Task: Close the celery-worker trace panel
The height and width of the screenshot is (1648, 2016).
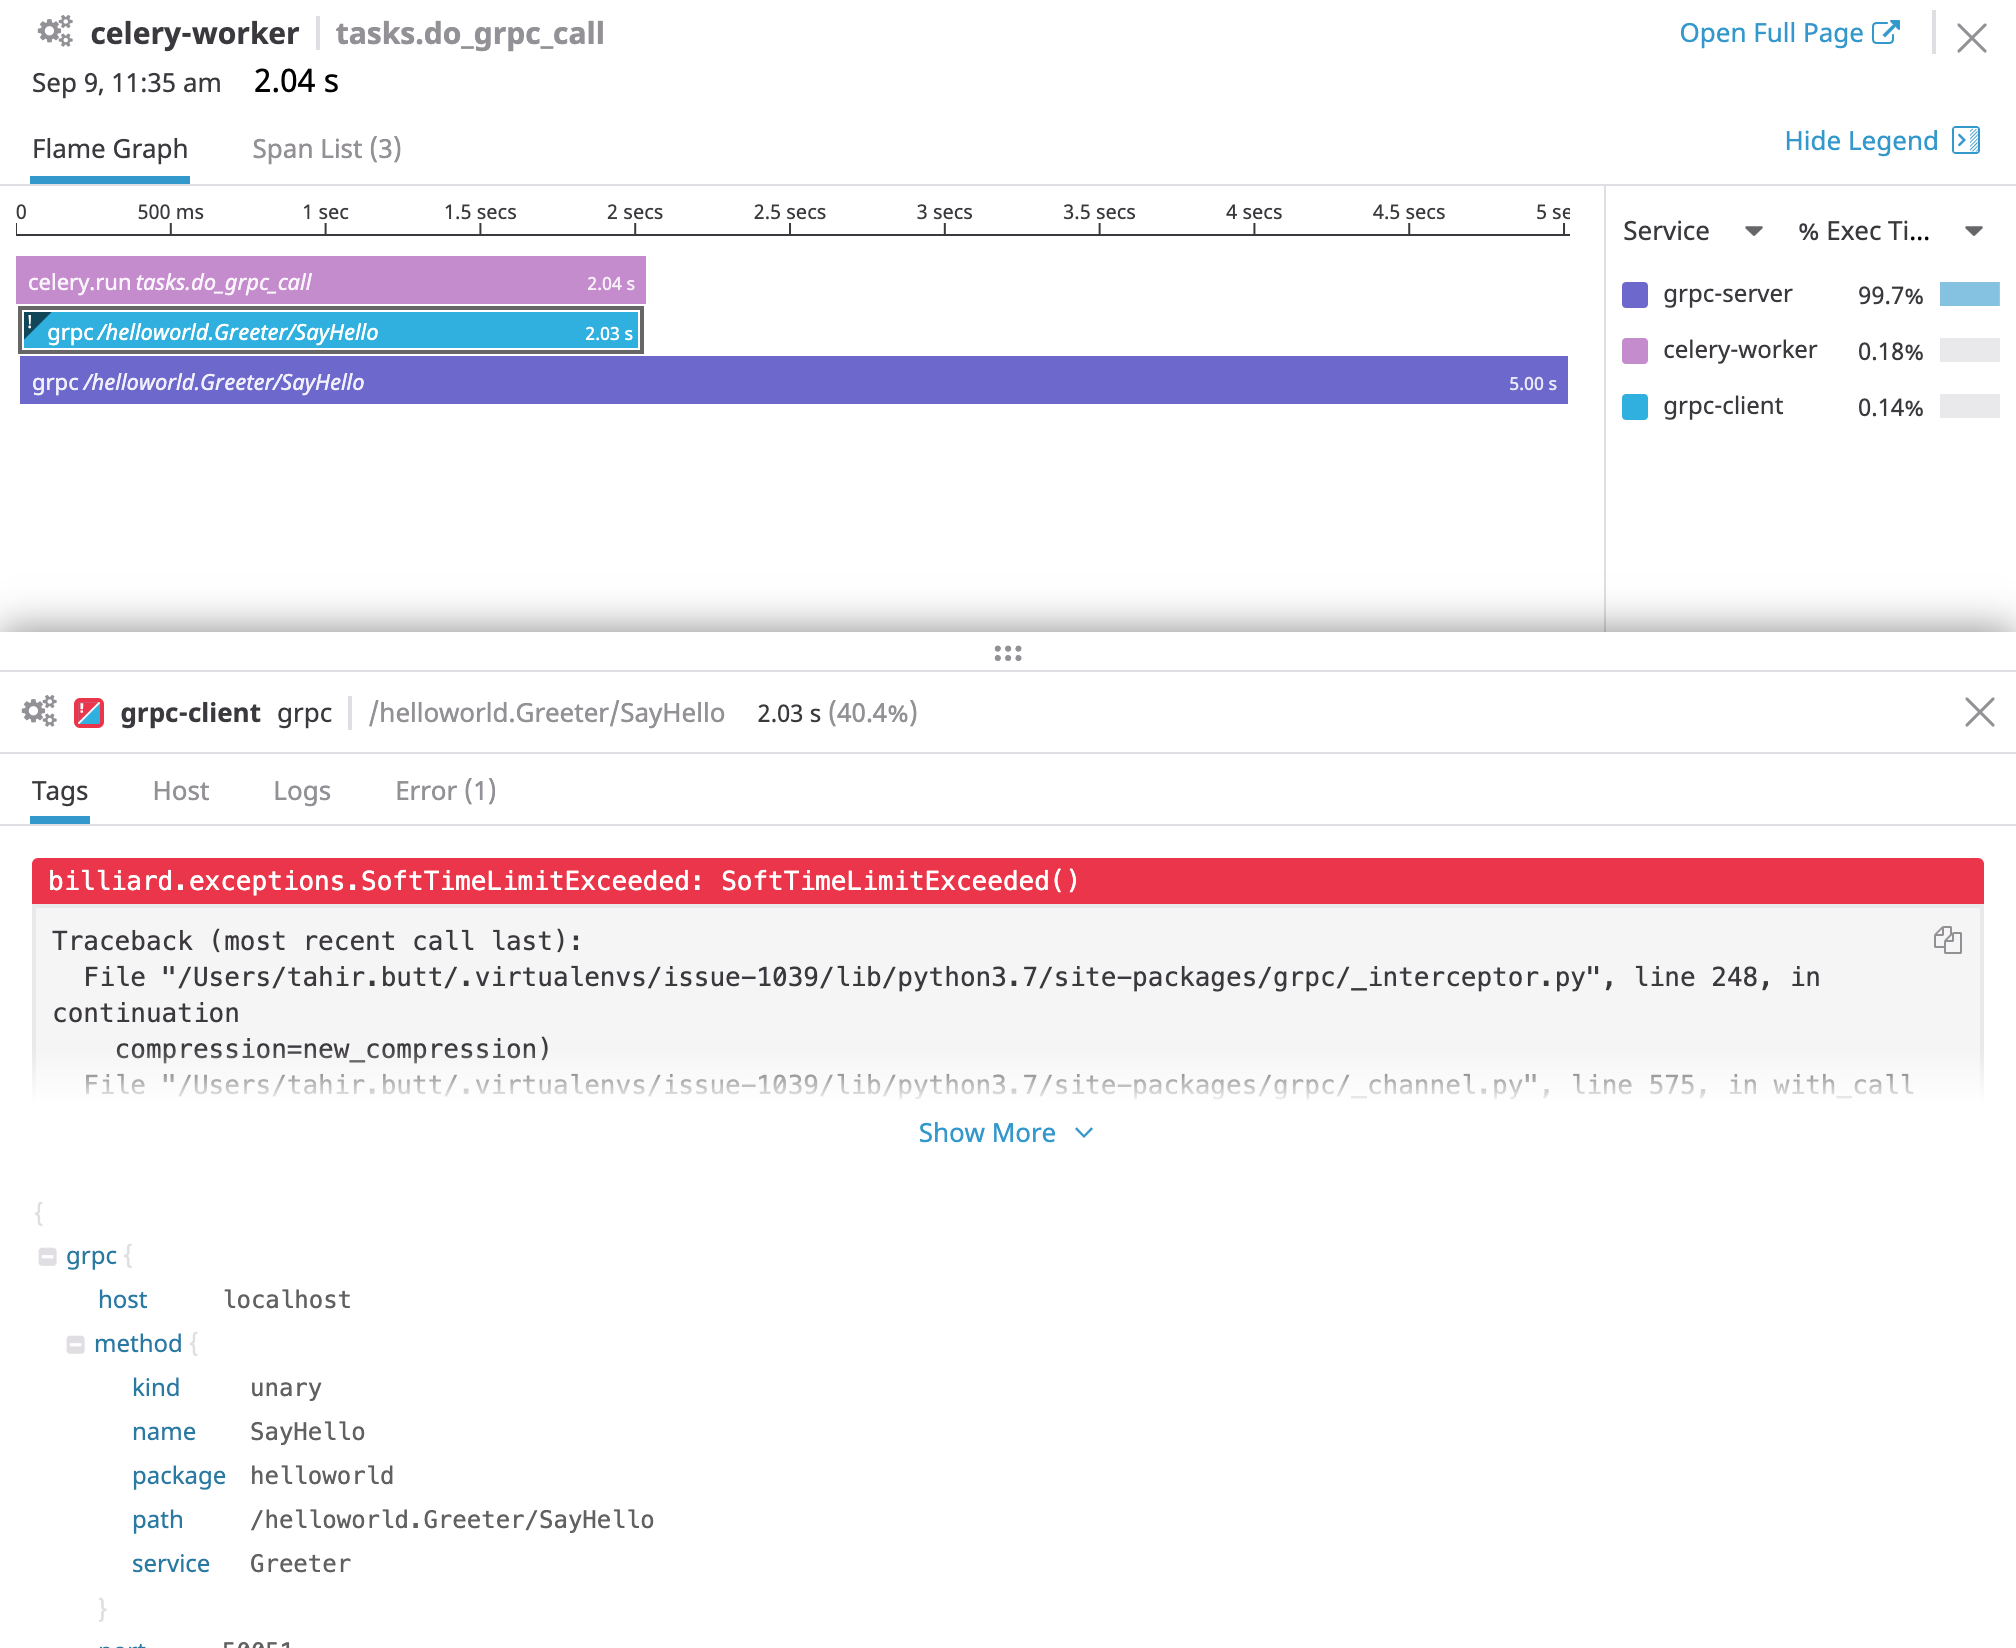Action: [x=1971, y=38]
